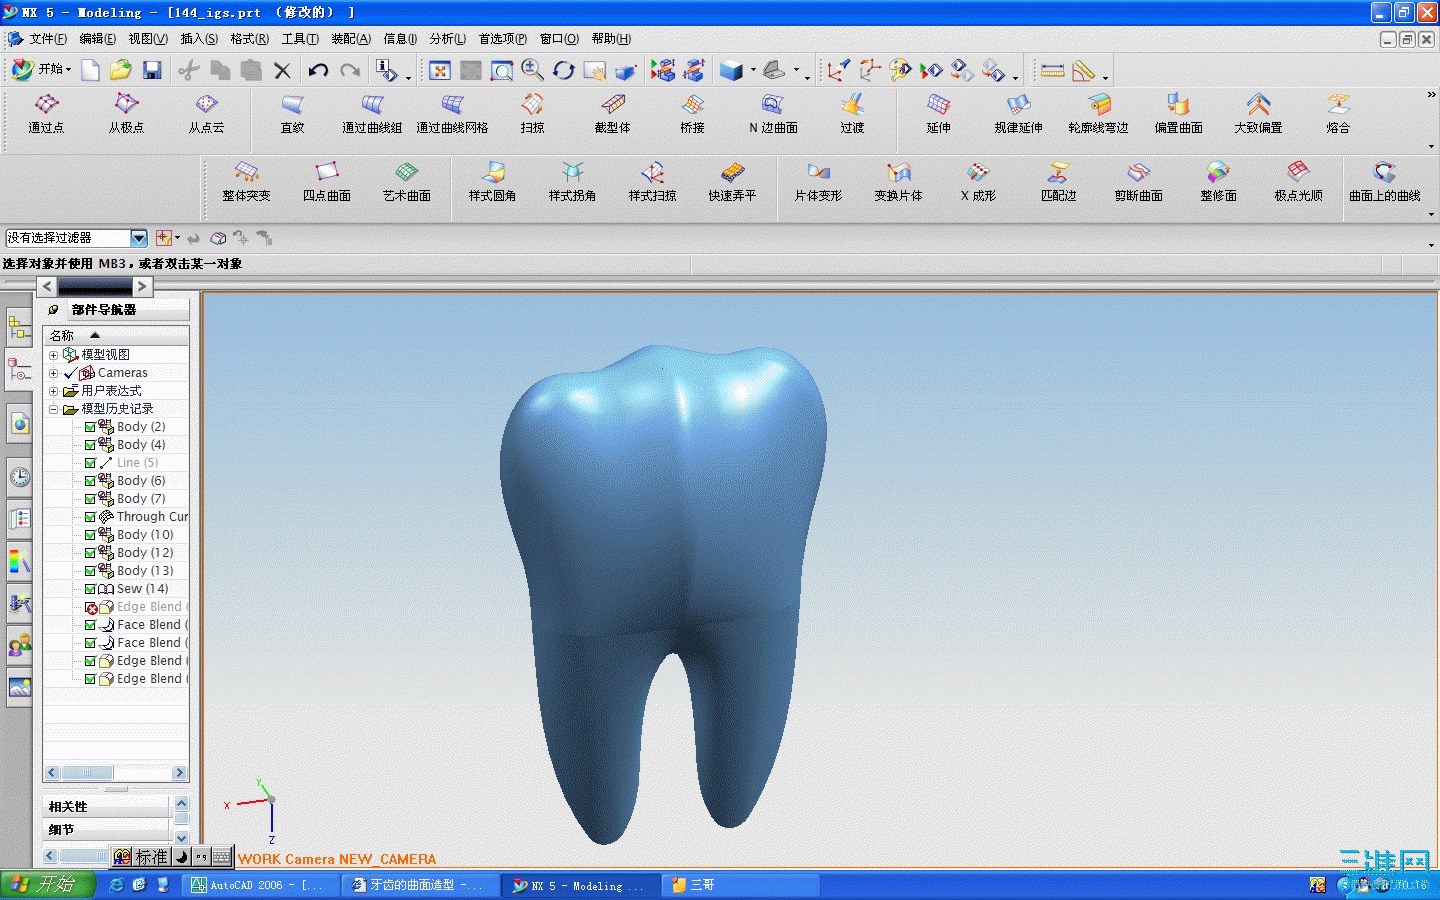
Task: Switch to 牙齿的曲面造型 taskbar window
Action: (x=418, y=885)
